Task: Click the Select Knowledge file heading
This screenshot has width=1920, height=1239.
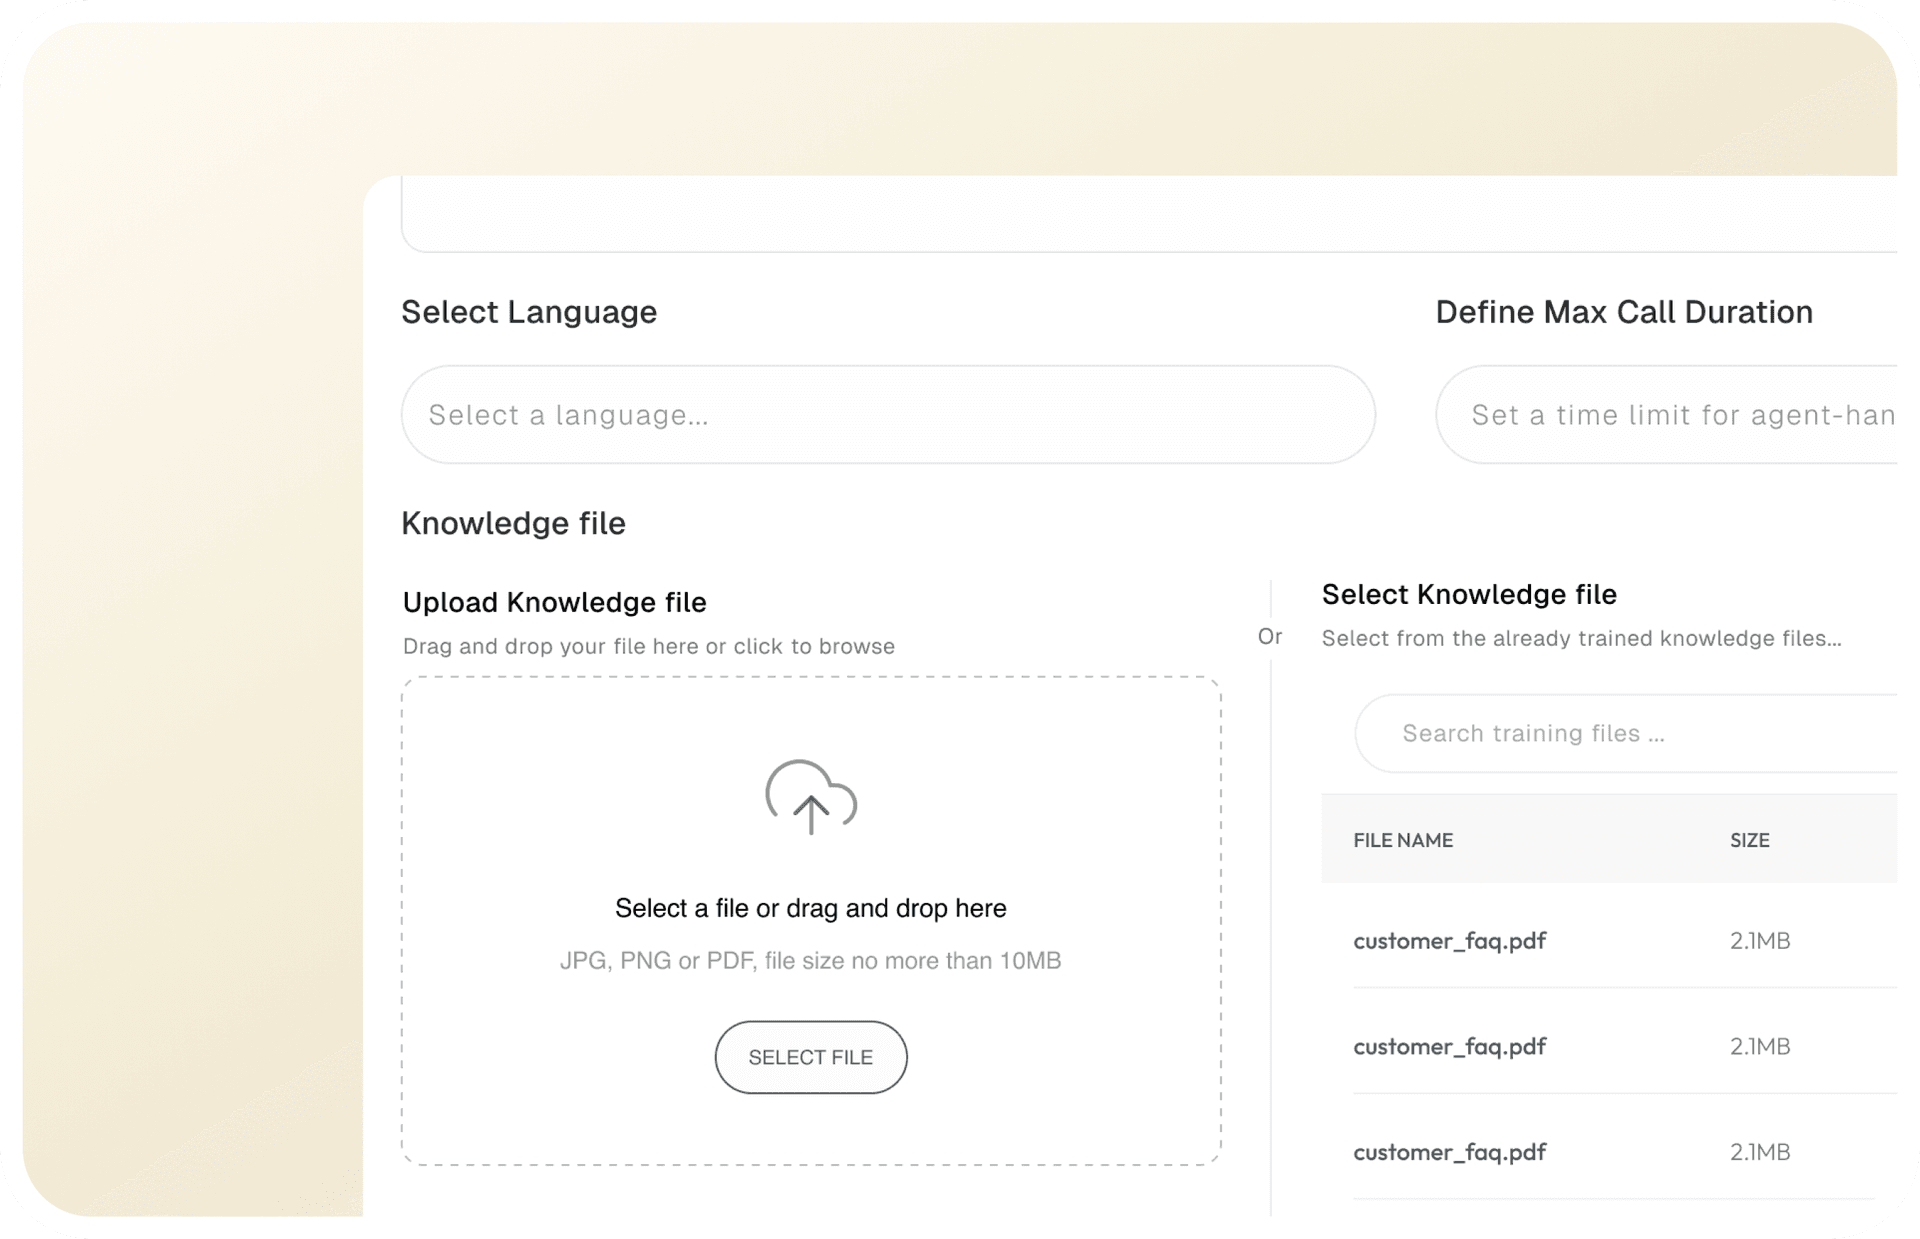Action: (x=1468, y=595)
